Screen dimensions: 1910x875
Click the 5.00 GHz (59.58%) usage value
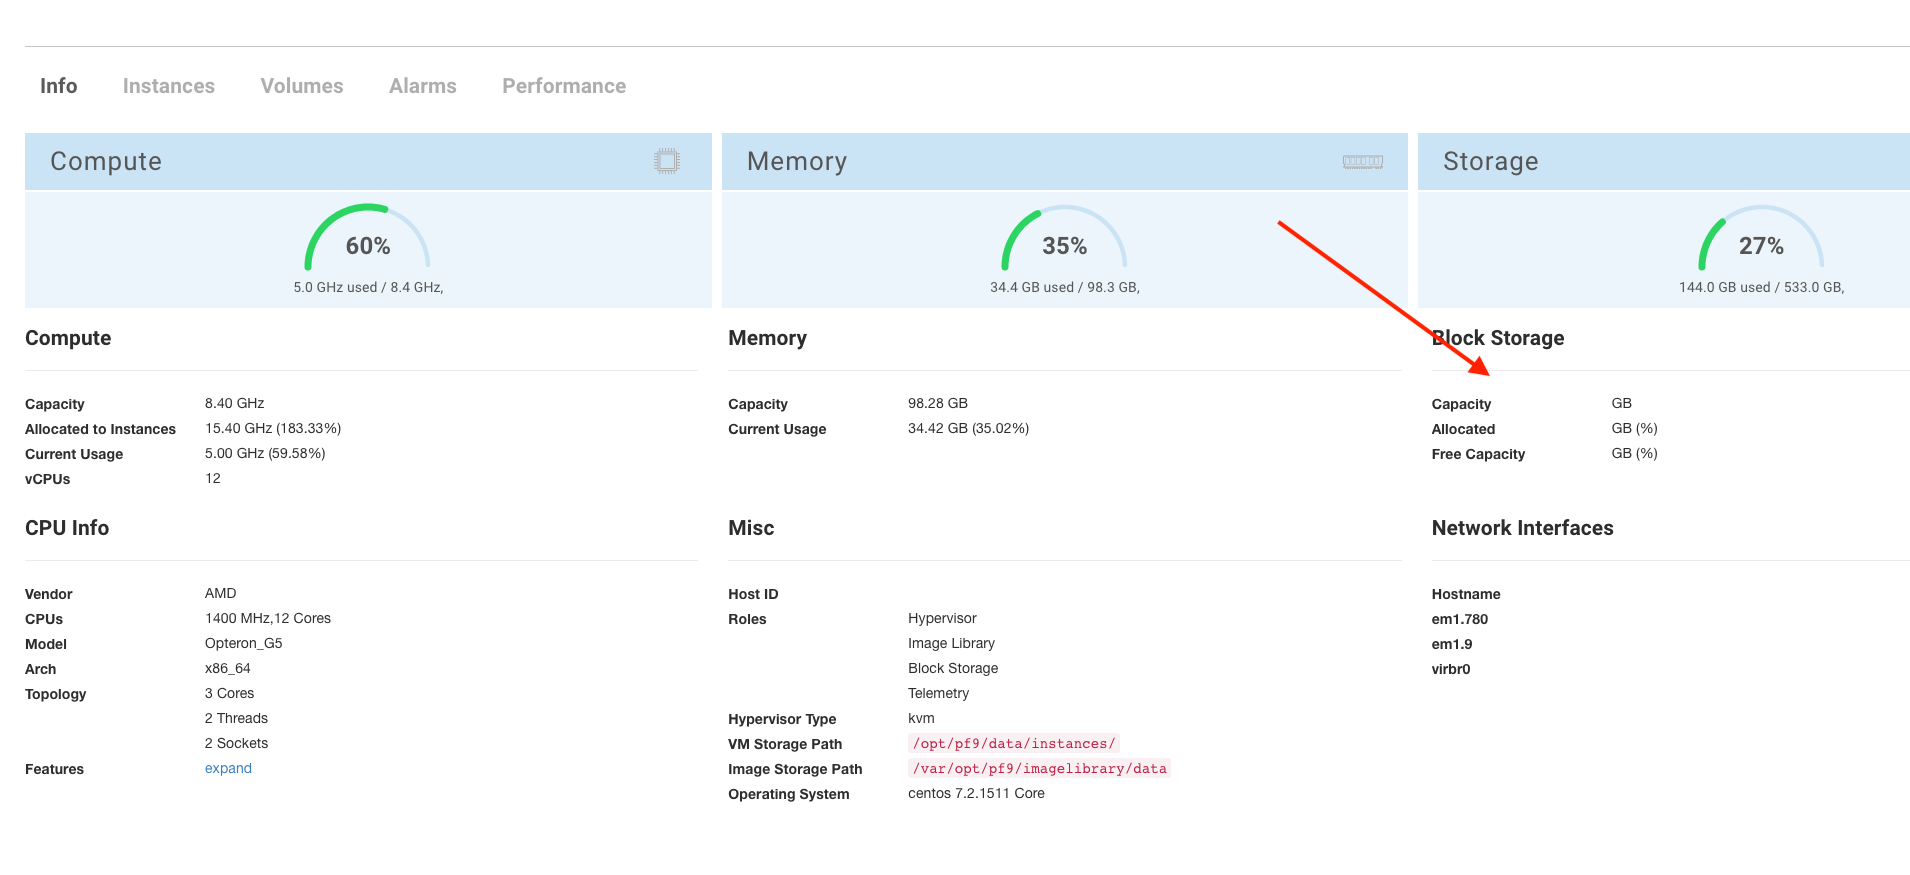[265, 453]
